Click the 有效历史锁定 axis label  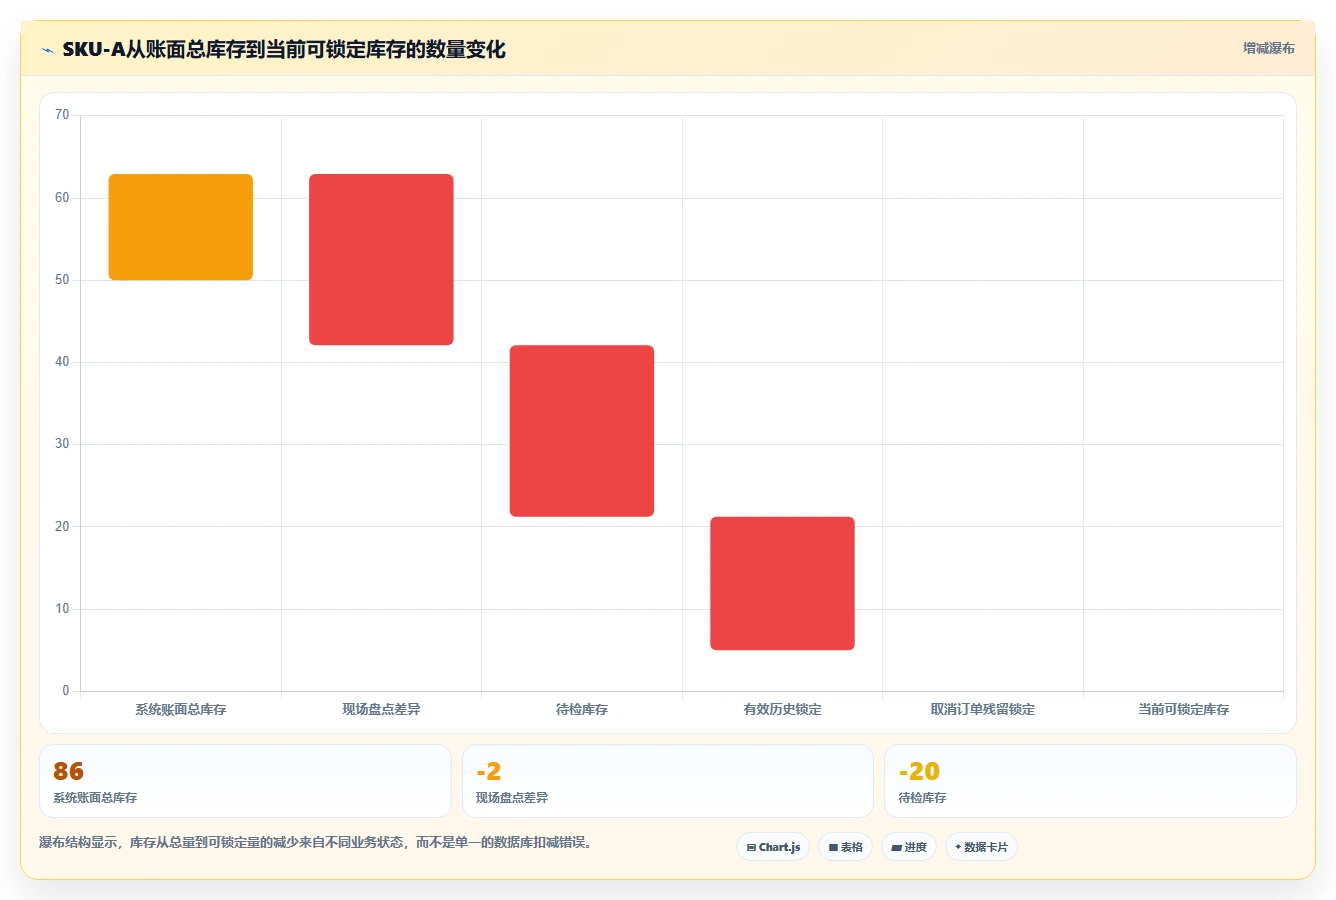(782, 709)
